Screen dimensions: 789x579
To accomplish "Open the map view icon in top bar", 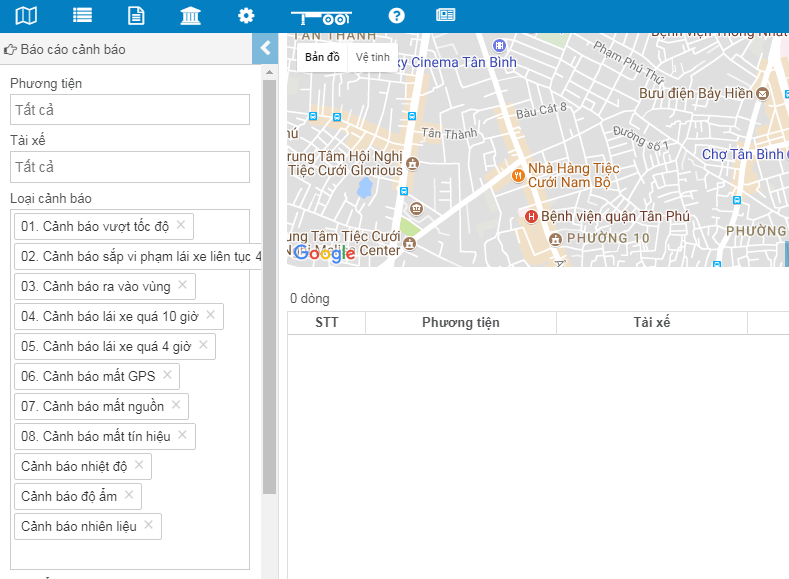I will [27, 15].
